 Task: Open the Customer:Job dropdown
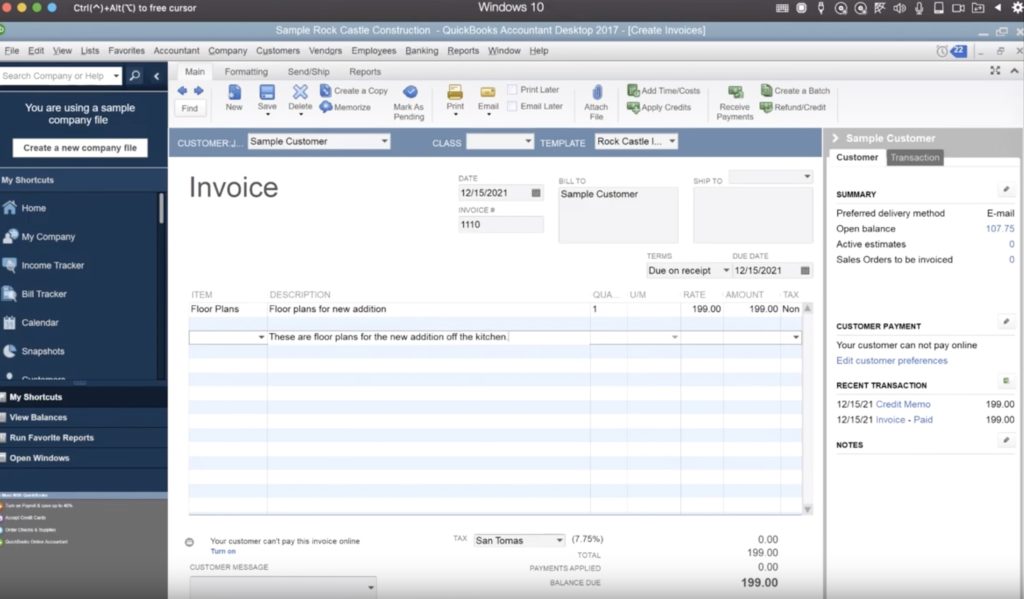tap(384, 141)
